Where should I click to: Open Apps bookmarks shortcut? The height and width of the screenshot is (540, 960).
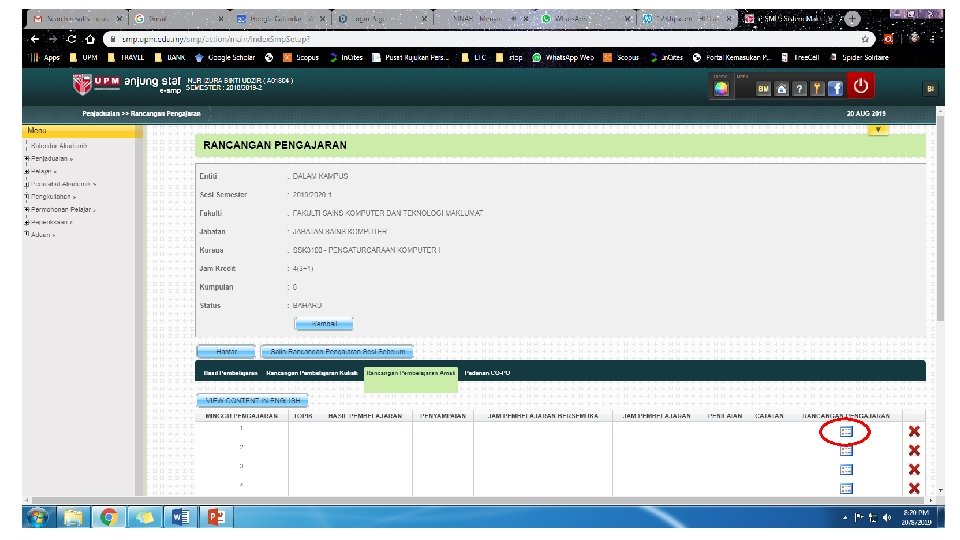pos(45,57)
